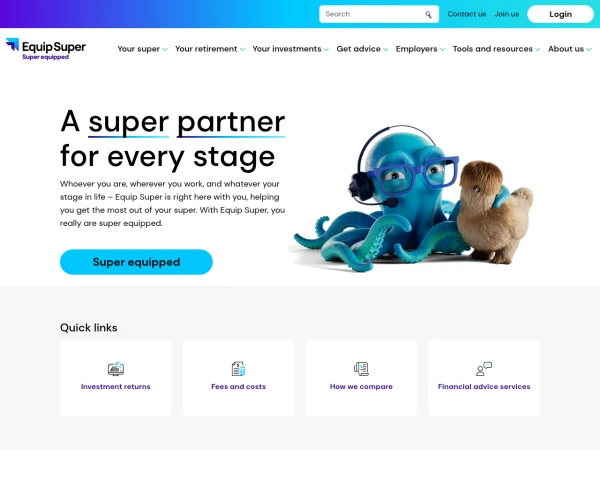Image resolution: width=600 pixels, height=480 pixels.
Task: Focus the Search input field
Action: tap(379, 14)
